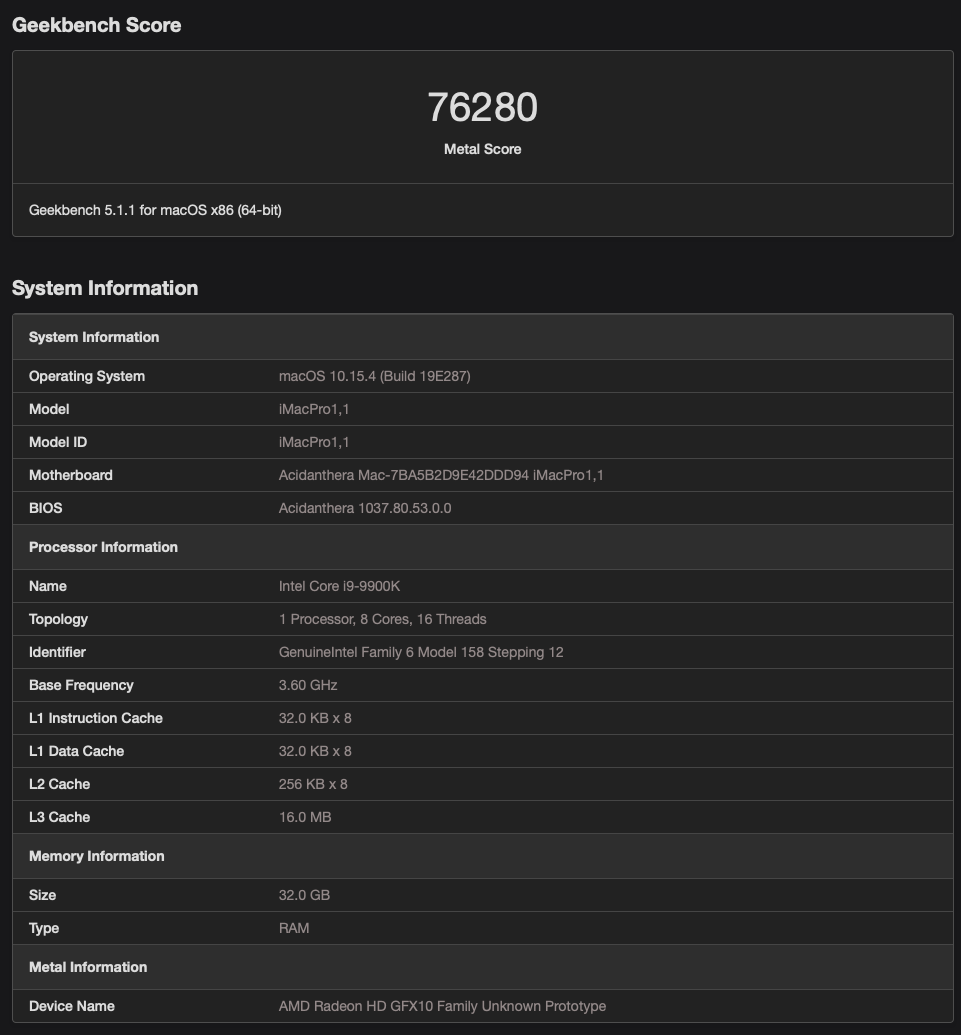Select the '32.0 GB' value
Viewport: 961px width, 1035px height.
304,895
